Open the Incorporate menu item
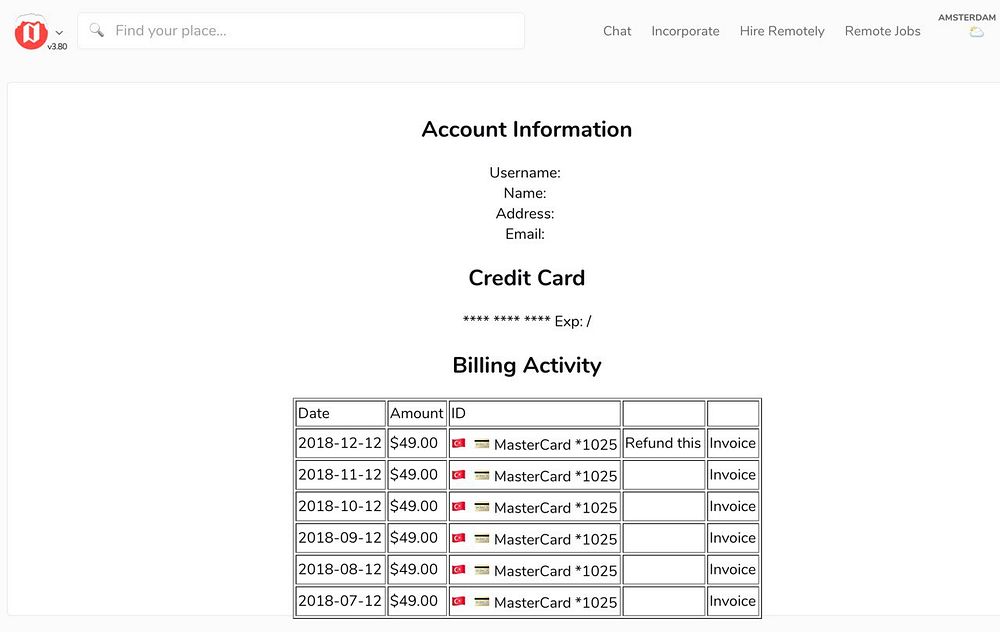This screenshot has width=1000, height=632. click(x=685, y=31)
